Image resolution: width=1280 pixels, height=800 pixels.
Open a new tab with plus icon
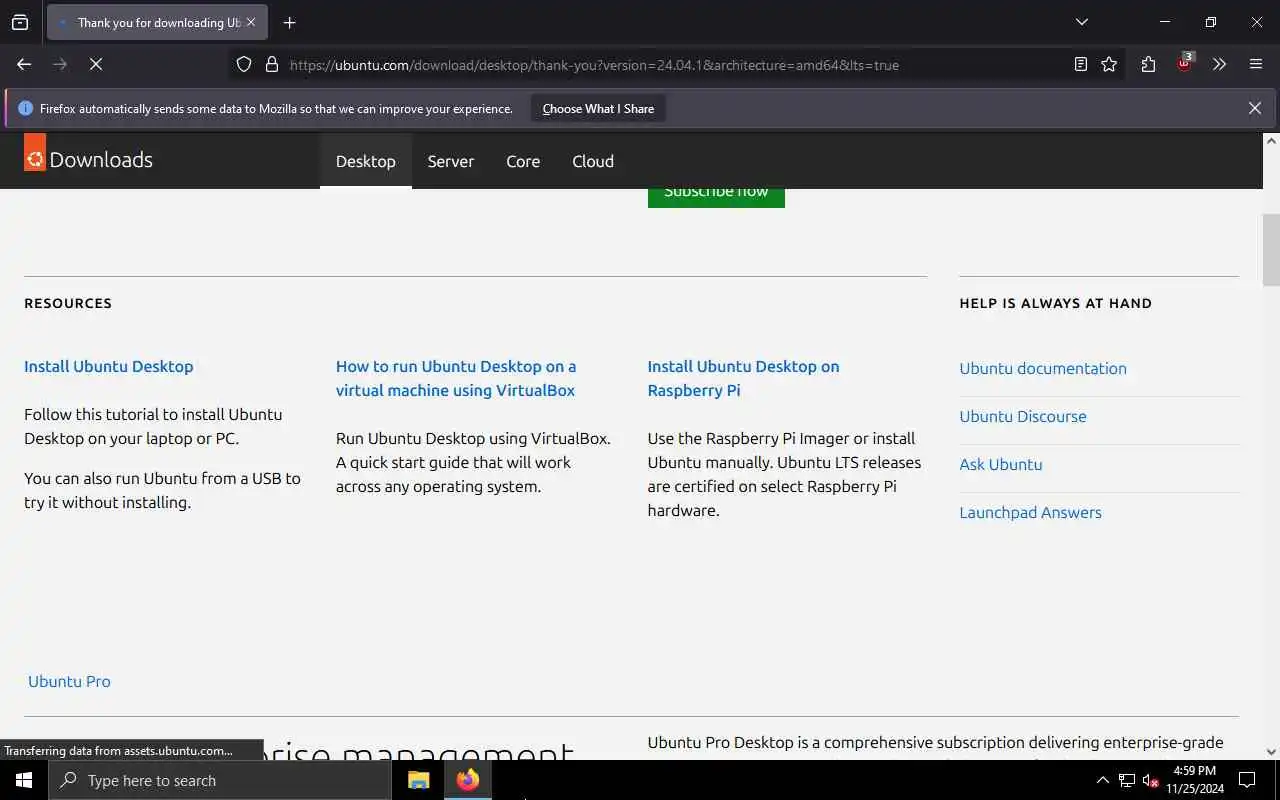(x=289, y=22)
